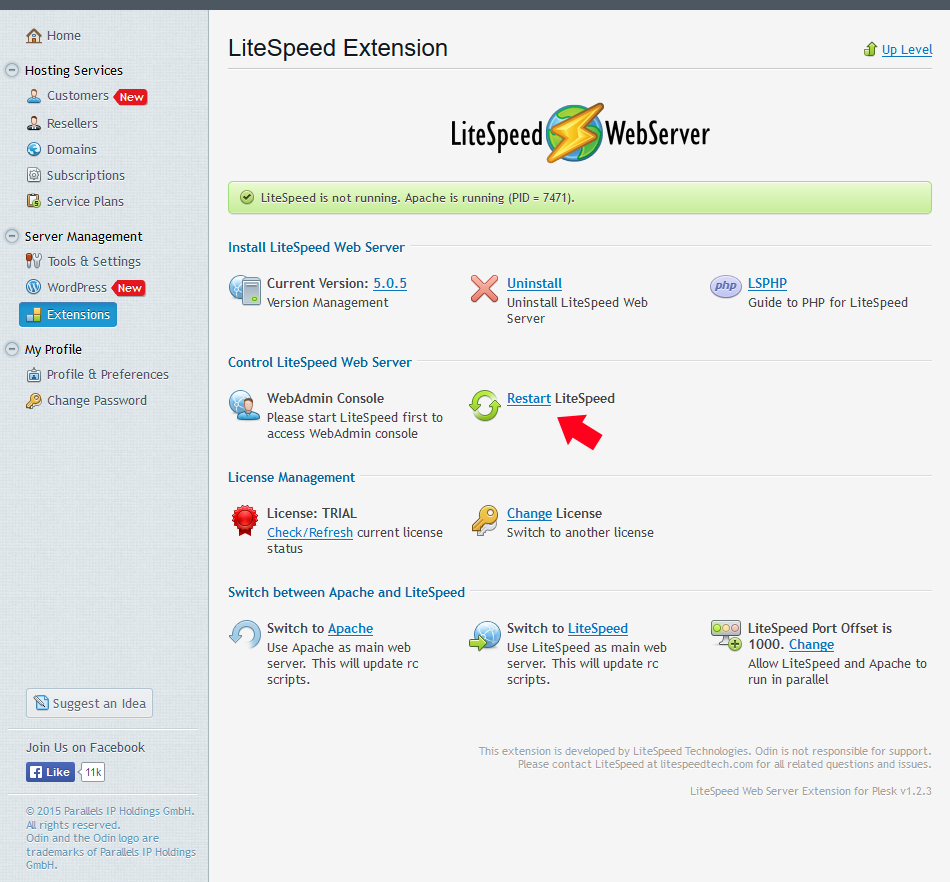Click the 'Install LiteSpeed Web Server' section heading

coord(316,247)
